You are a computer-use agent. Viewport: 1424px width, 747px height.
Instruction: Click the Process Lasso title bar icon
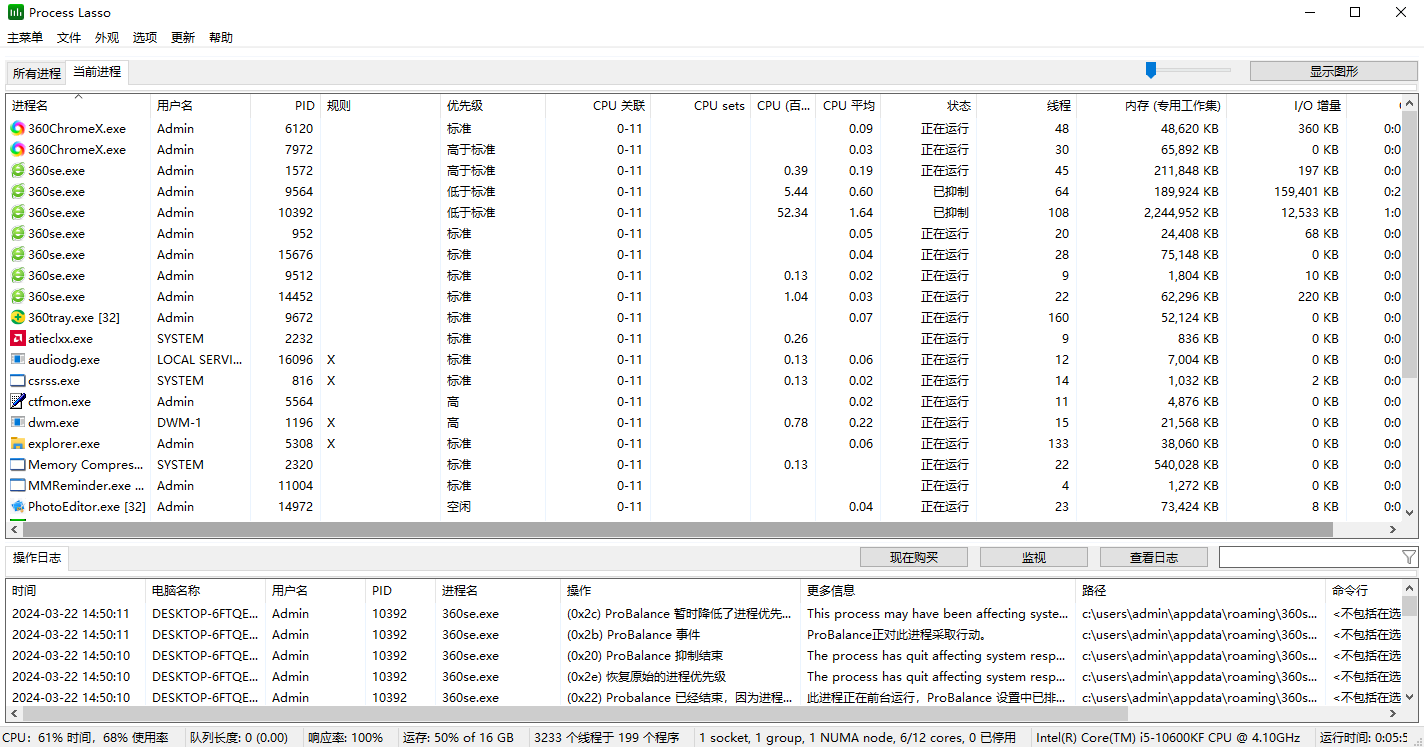[15, 13]
